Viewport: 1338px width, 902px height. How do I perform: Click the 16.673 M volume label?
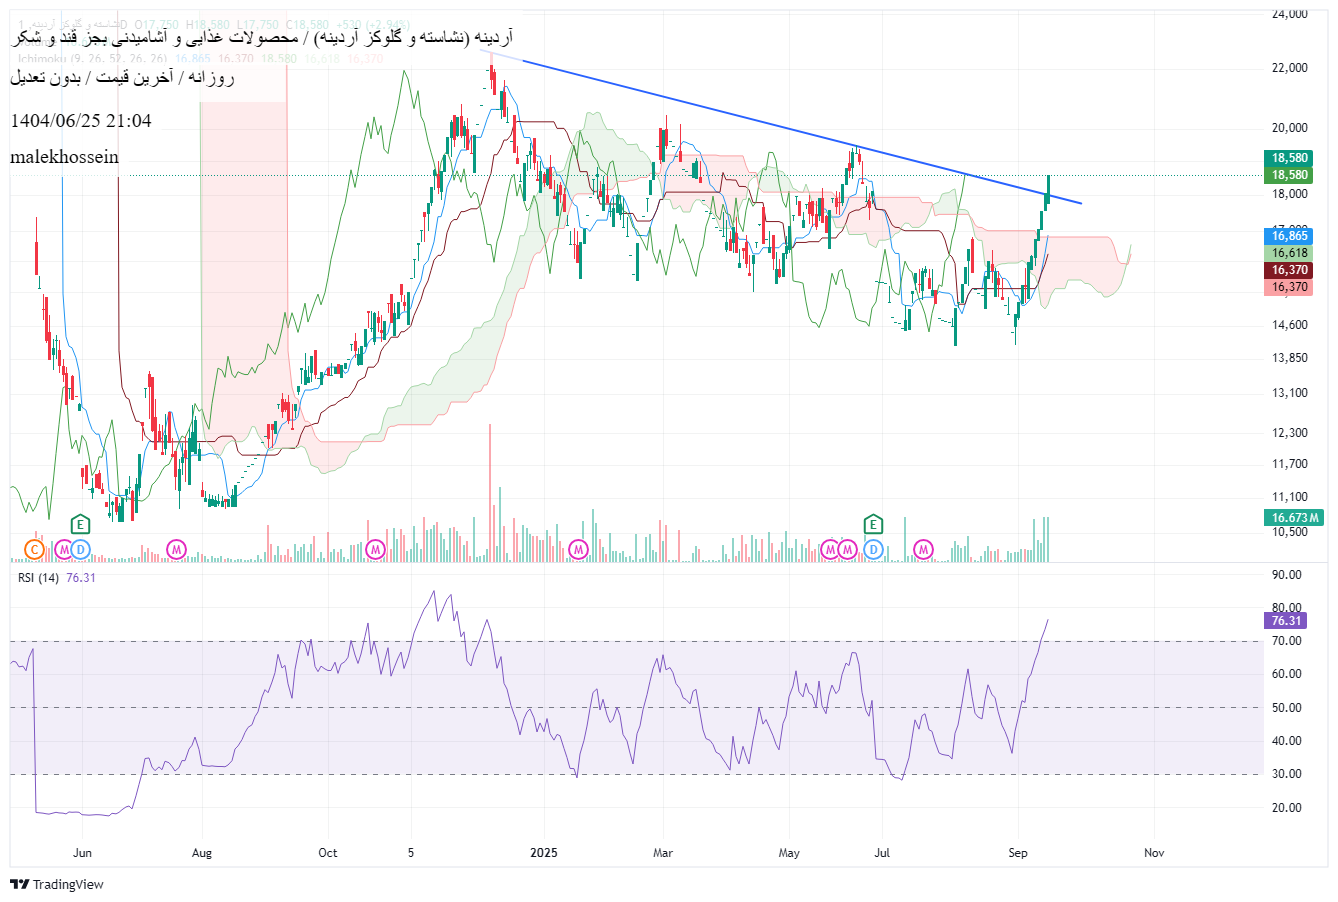click(1293, 517)
